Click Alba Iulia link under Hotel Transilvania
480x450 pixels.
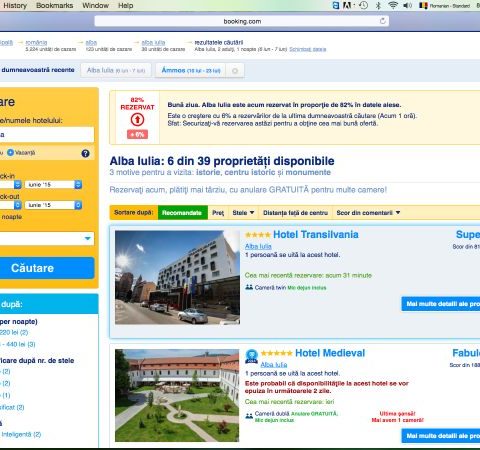[x=258, y=246]
